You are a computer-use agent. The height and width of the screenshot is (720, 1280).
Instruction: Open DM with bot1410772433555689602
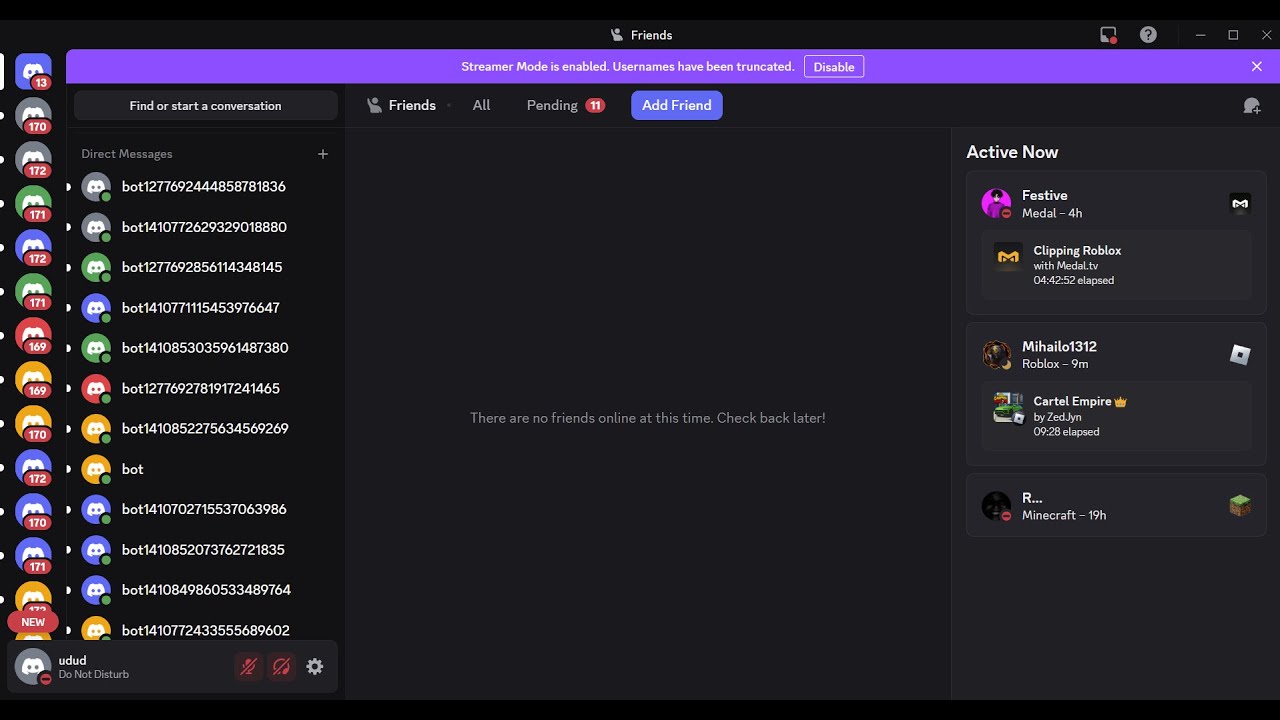206,630
